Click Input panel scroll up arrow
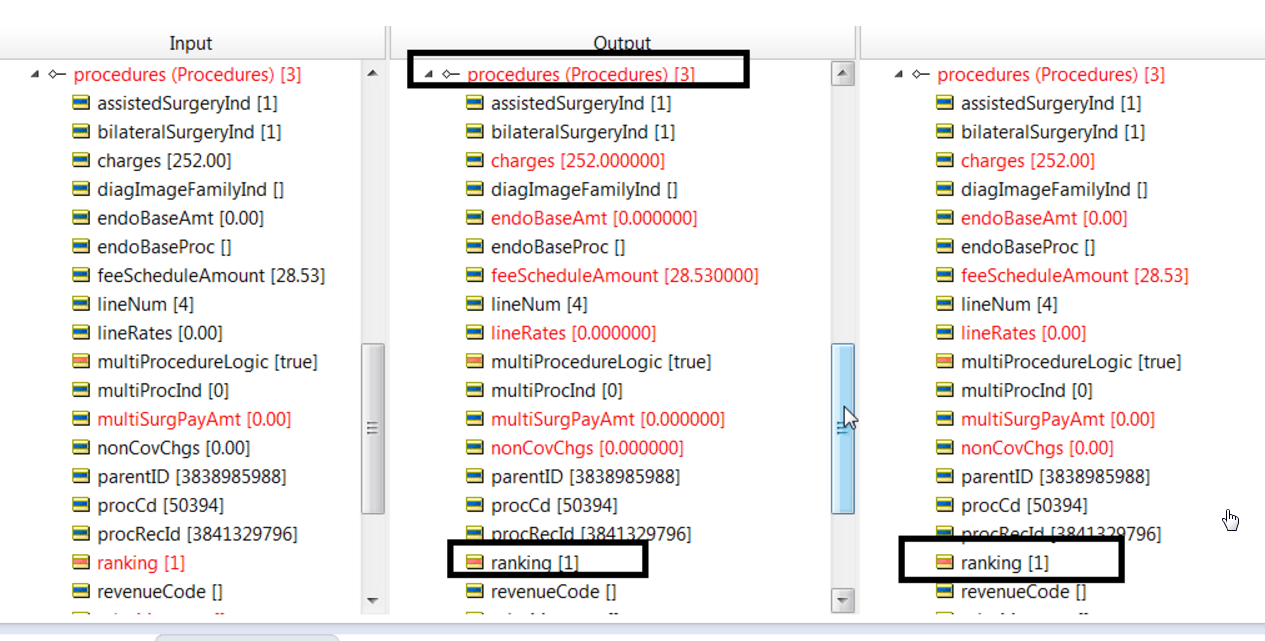 click(x=372, y=74)
